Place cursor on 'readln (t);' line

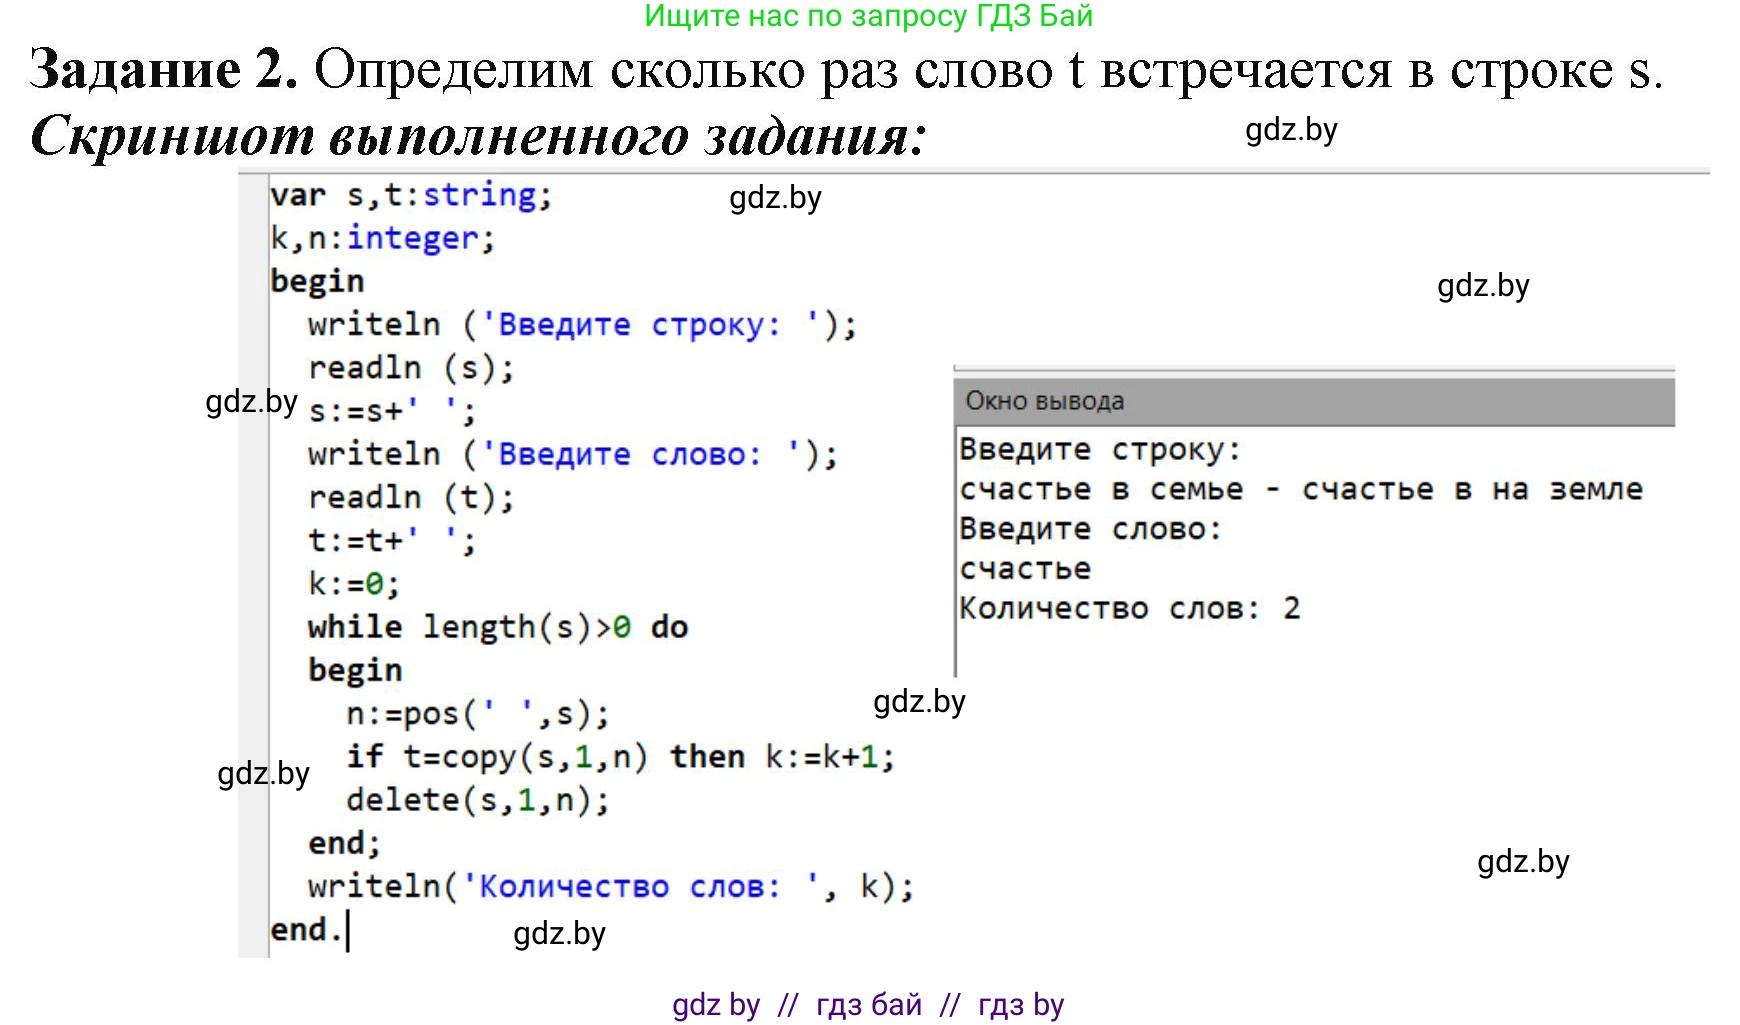point(410,498)
